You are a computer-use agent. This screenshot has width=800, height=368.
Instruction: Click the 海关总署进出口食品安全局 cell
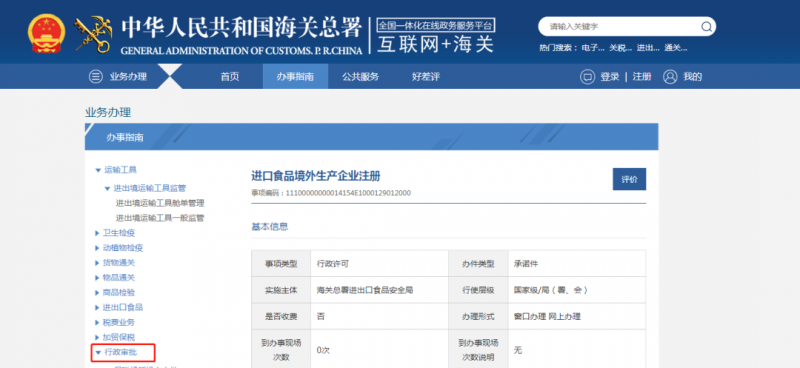(x=380, y=290)
